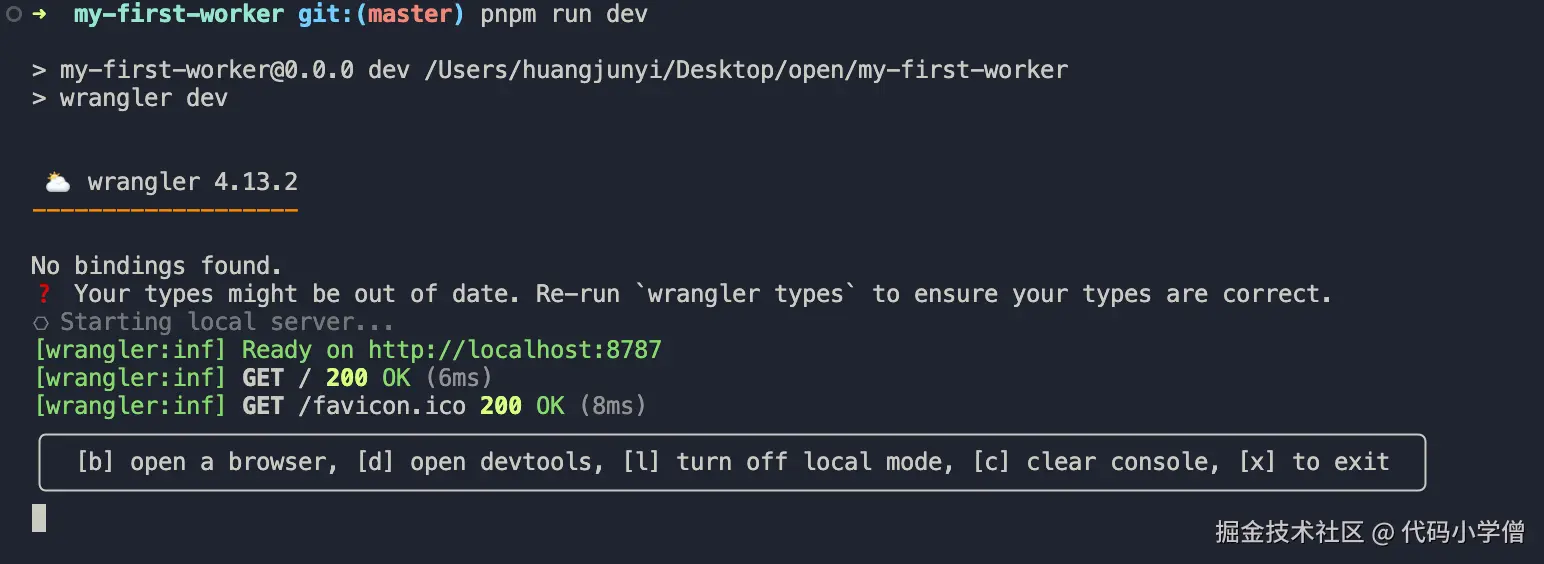Click the '/favicon.ico' request path
This screenshot has width=1544, height=564.
[382, 406]
